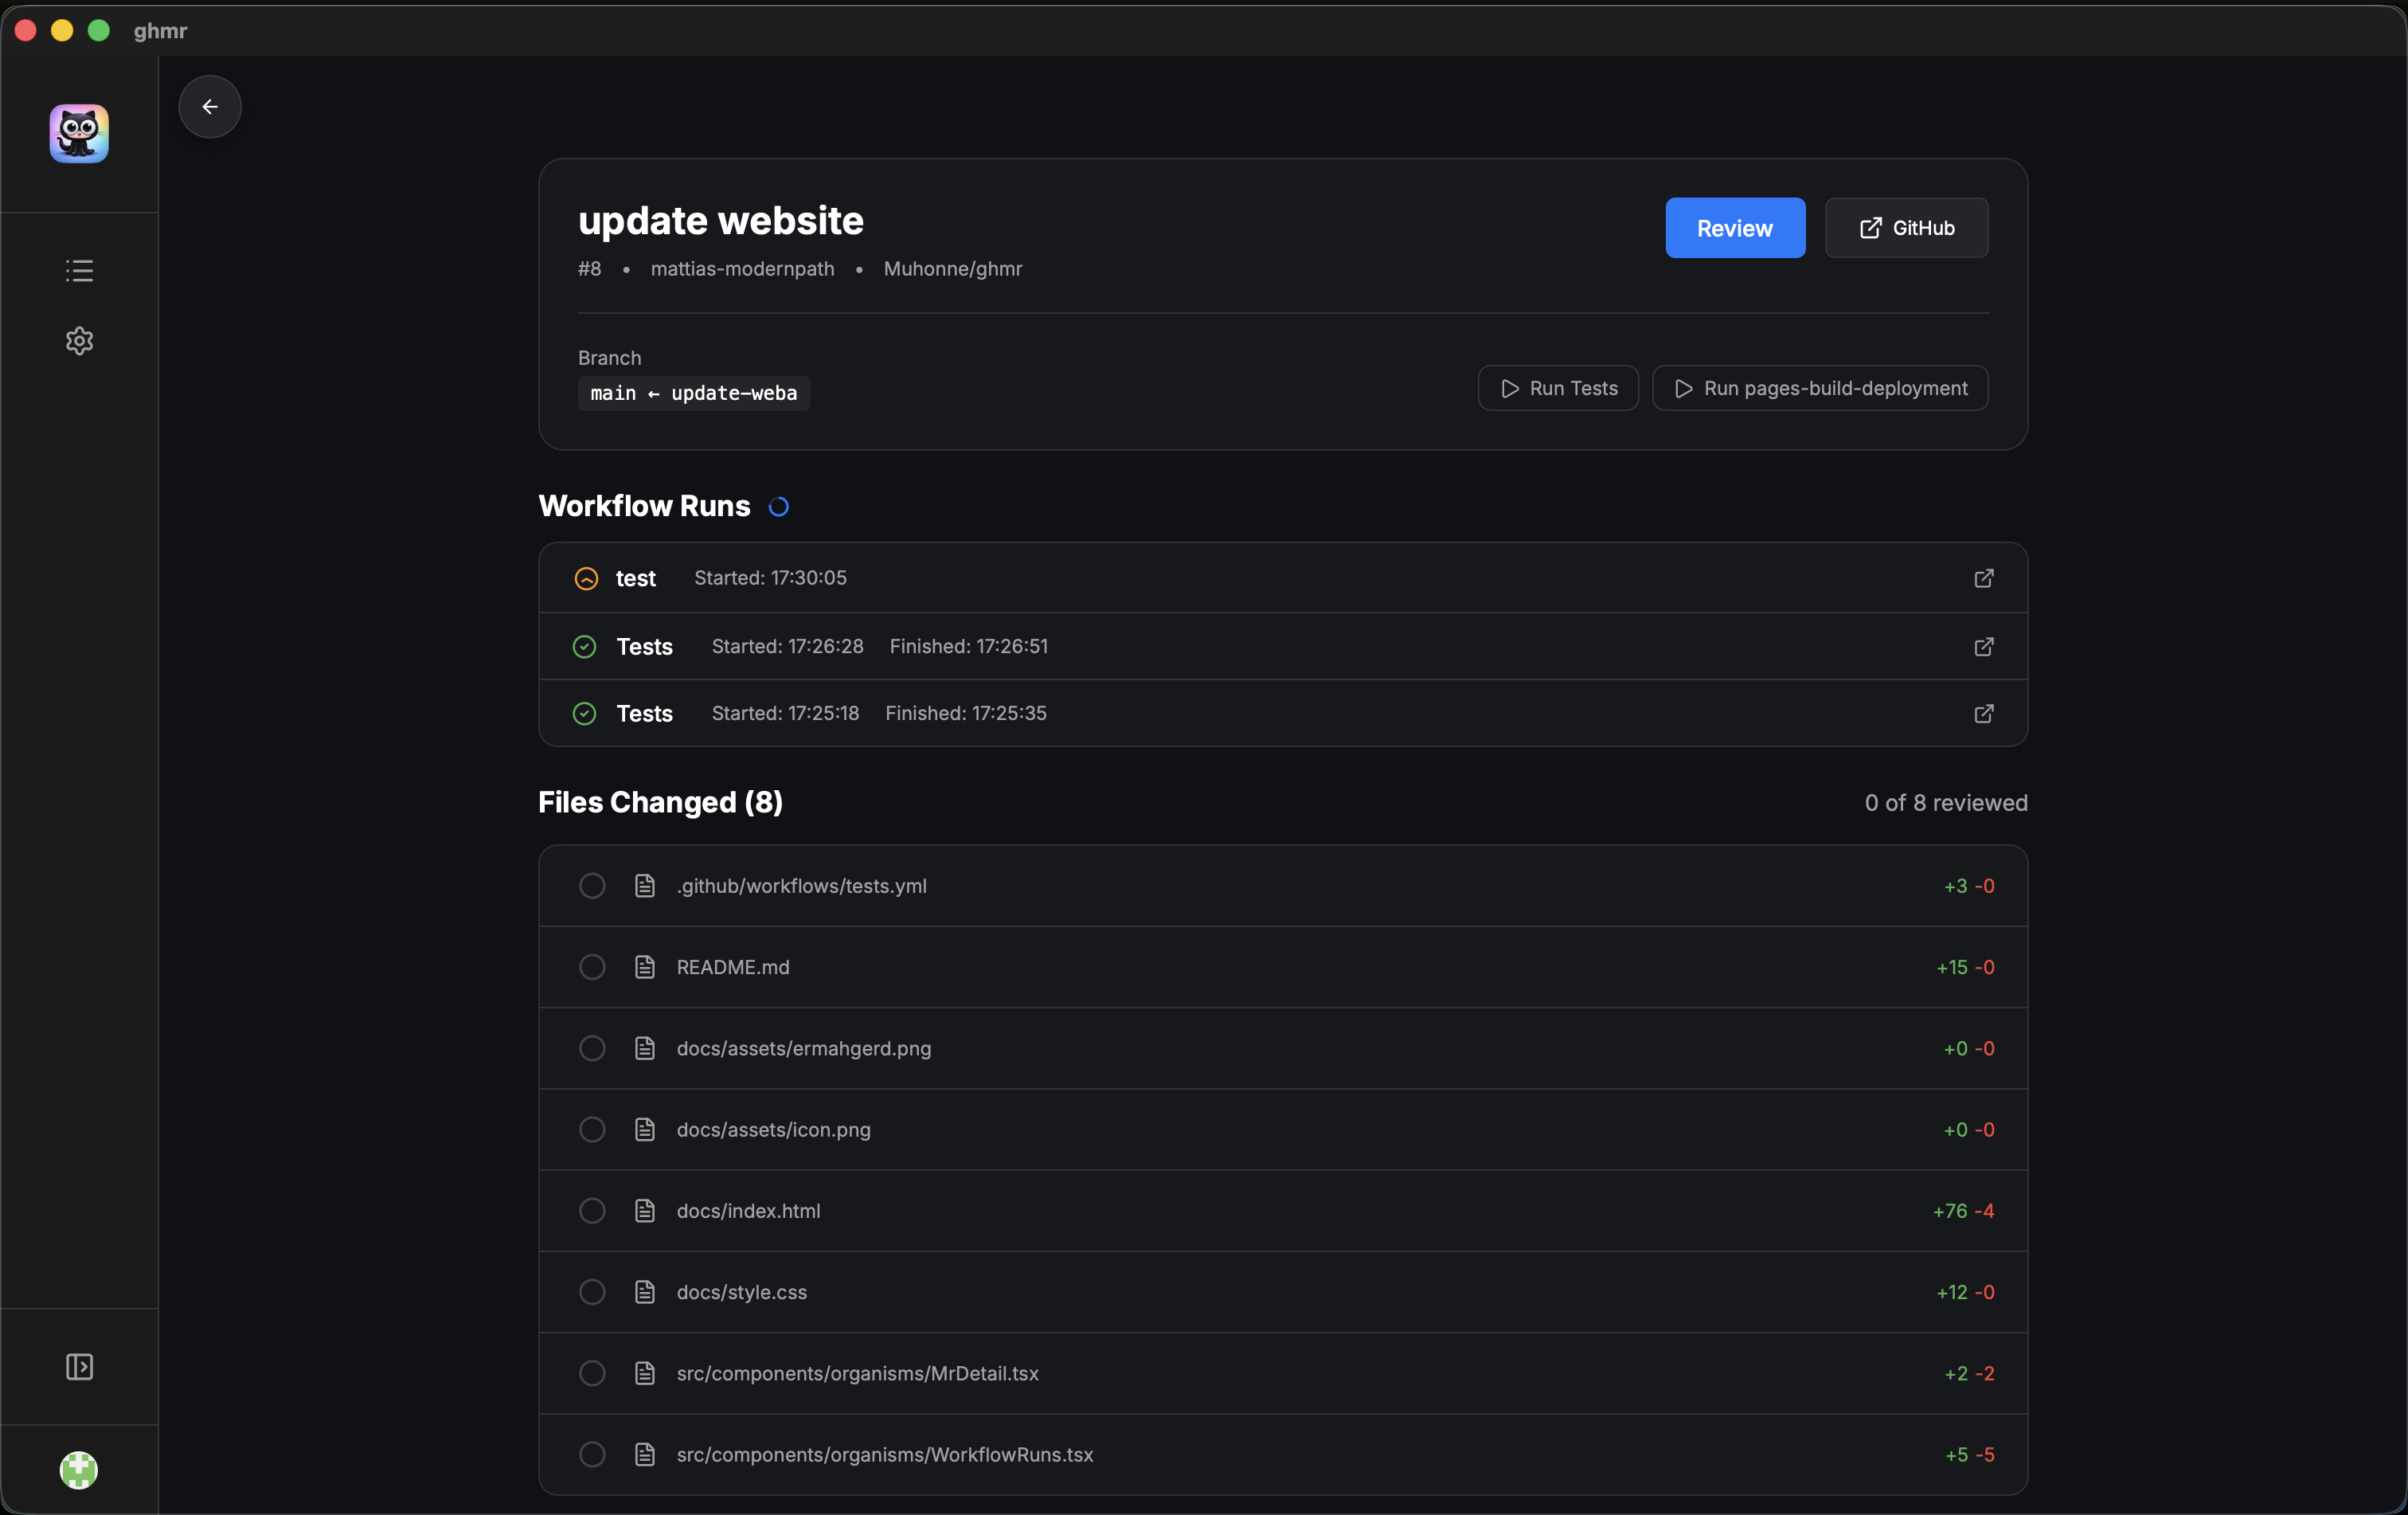Open the pull request on GitHub
The image size is (2408, 1515).
(x=1906, y=228)
